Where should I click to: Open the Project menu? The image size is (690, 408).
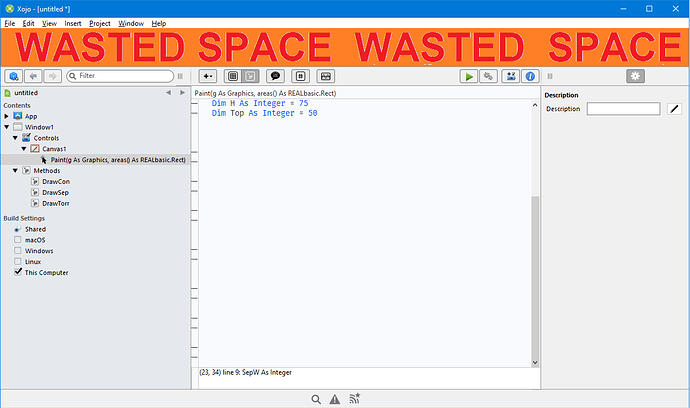99,23
